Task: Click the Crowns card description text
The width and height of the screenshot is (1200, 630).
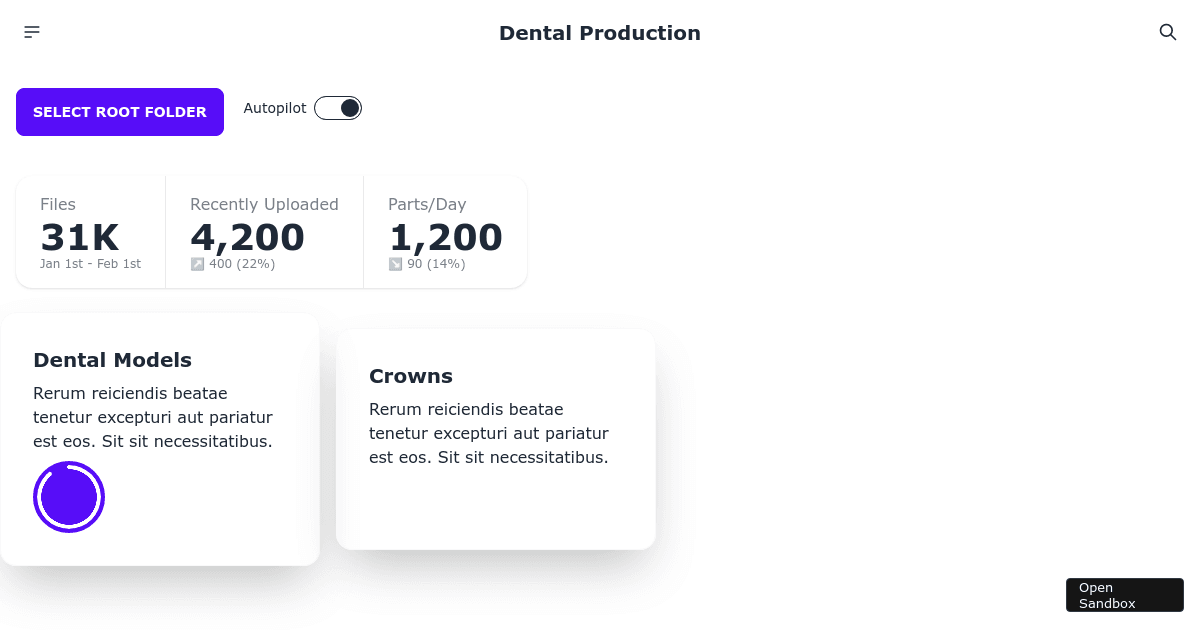Action: [x=489, y=433]
